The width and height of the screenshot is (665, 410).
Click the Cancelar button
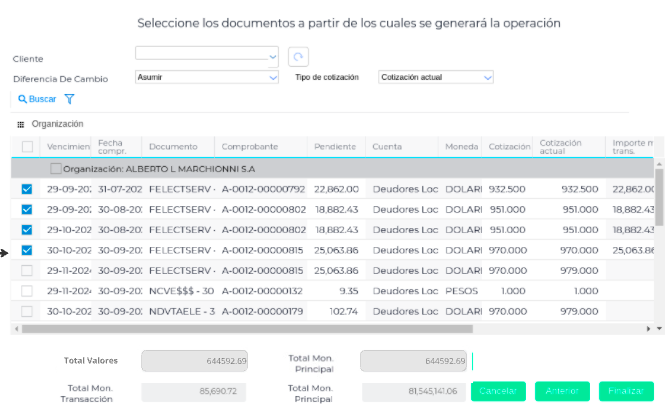[x=498, y=391]
